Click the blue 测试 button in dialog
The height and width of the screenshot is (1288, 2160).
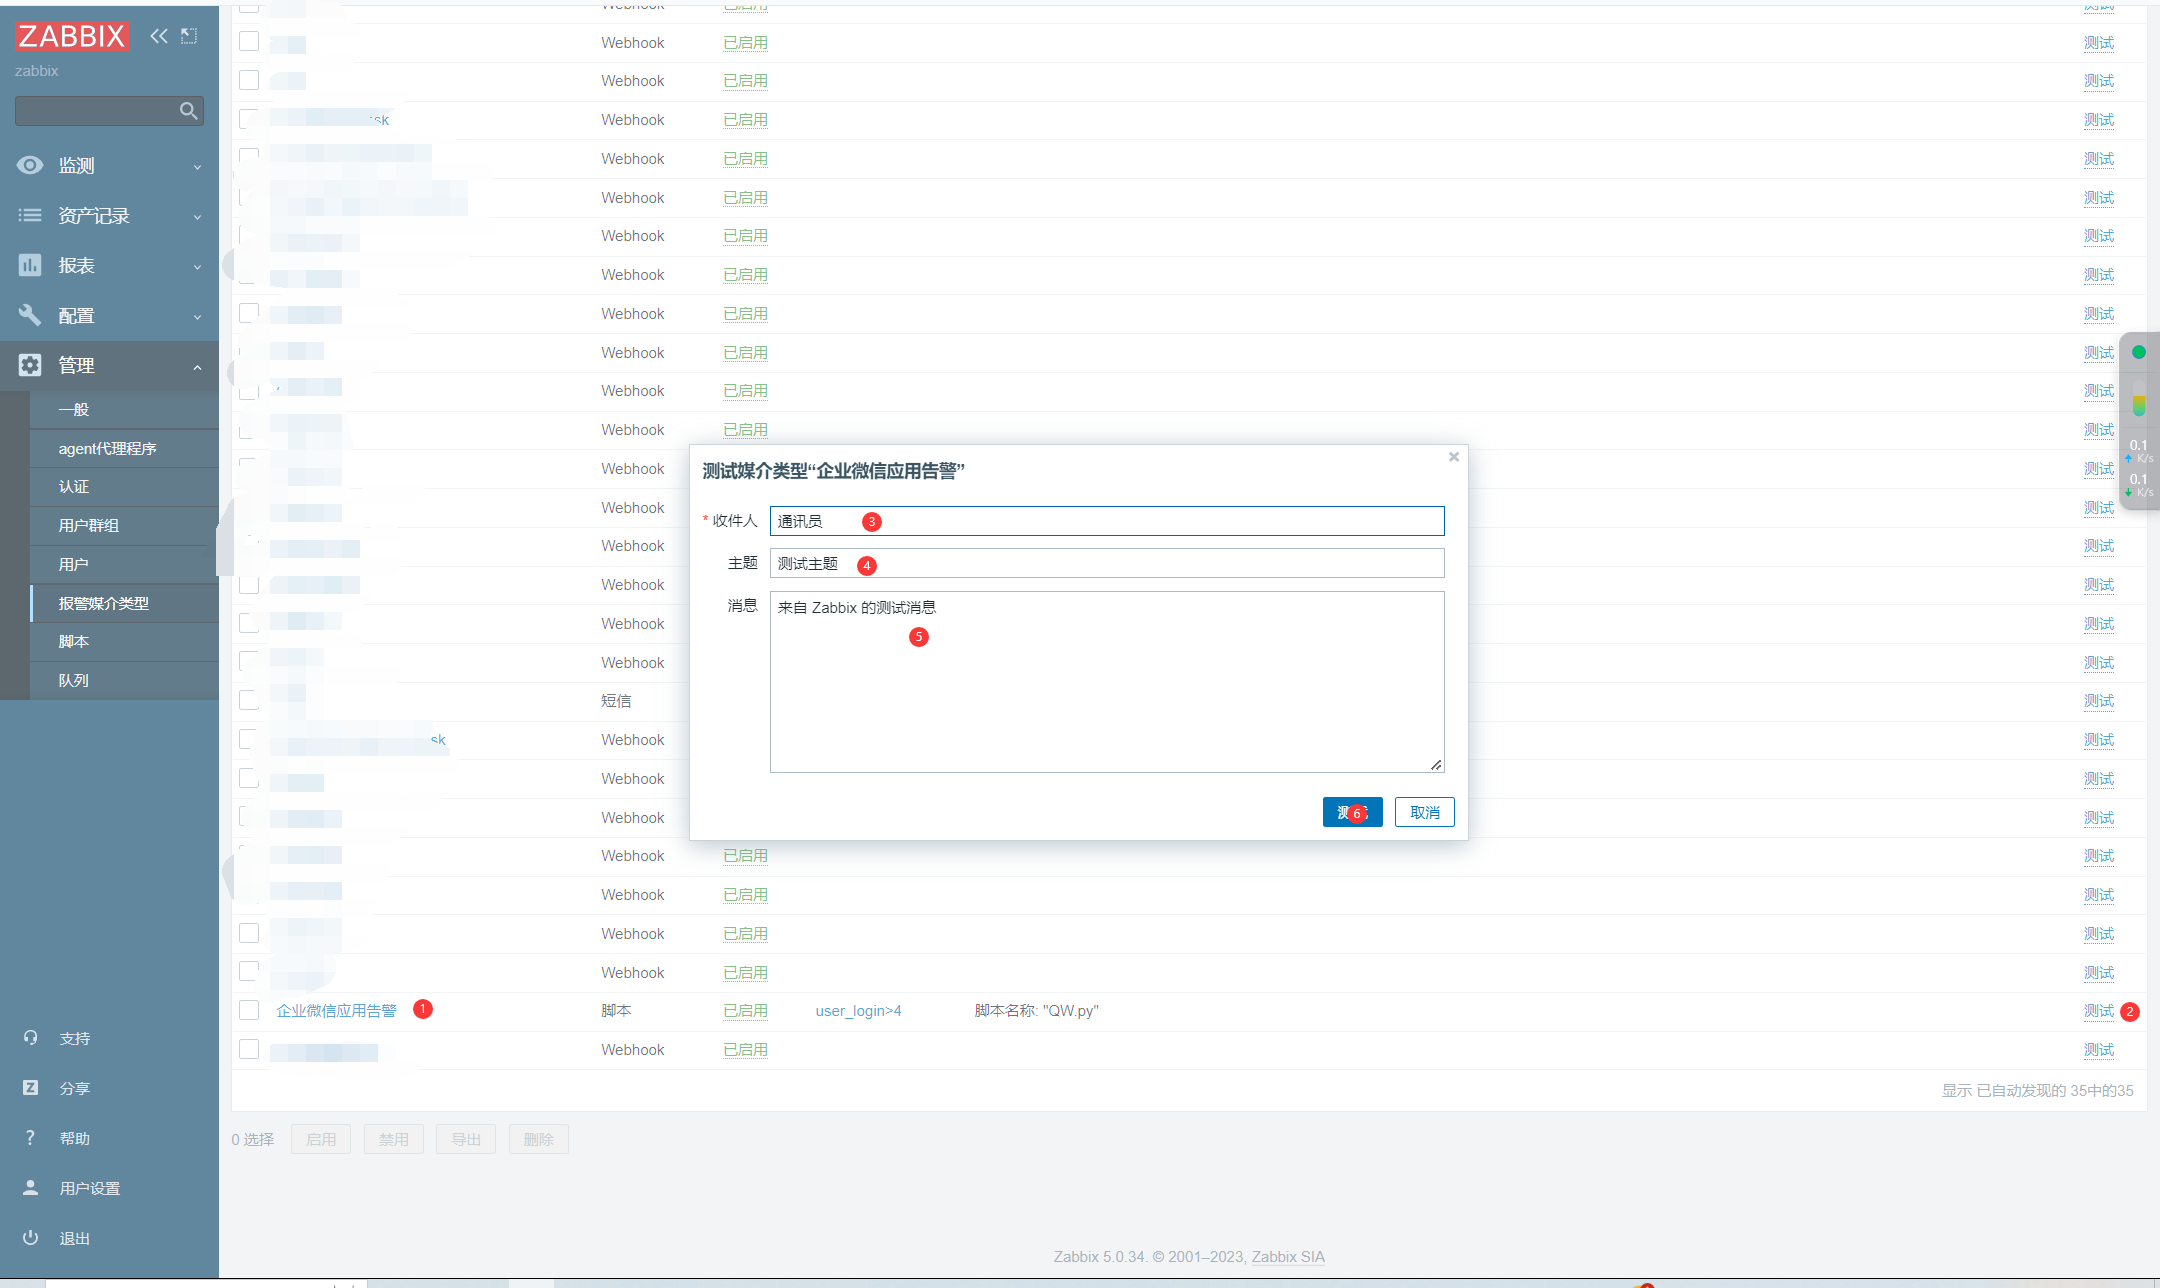click(1352, 812)
